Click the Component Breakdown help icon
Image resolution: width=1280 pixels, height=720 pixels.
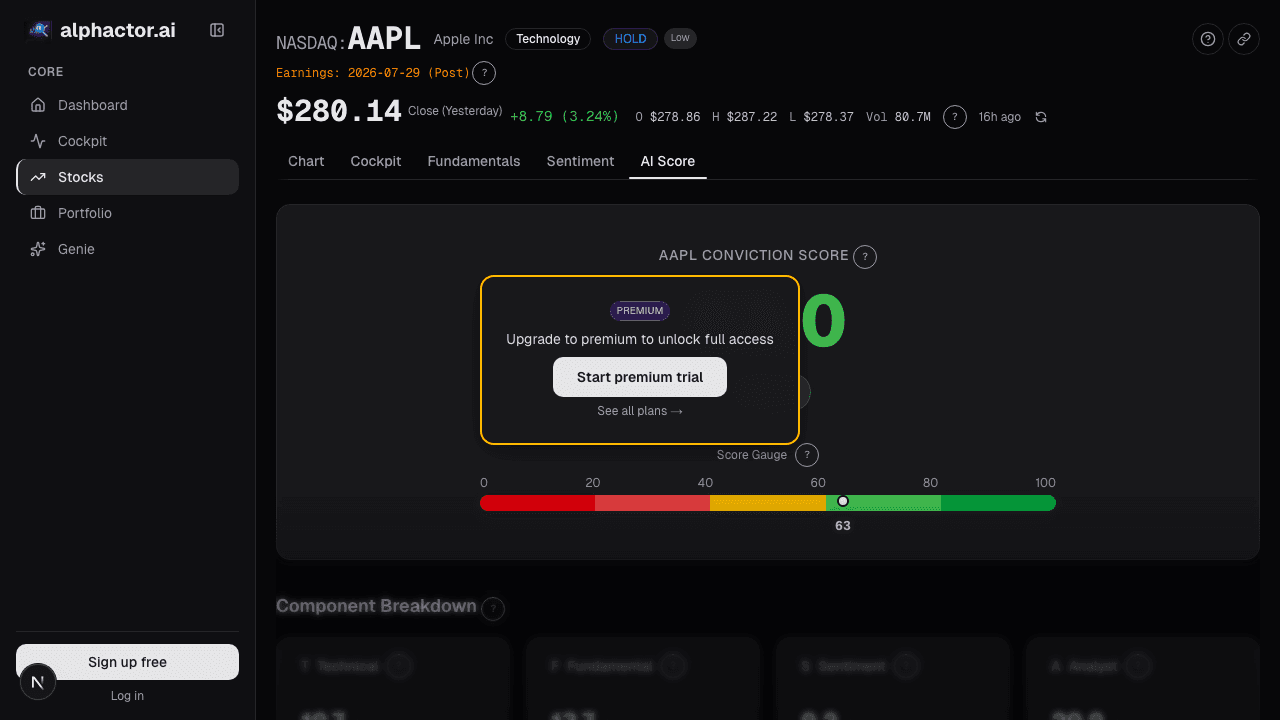pos(493,608)
